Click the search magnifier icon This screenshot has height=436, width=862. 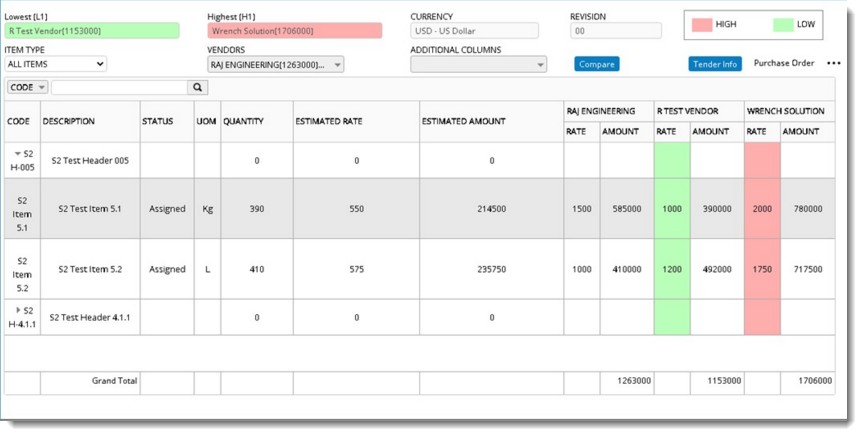pyautogui.click(x=198, y=88)
